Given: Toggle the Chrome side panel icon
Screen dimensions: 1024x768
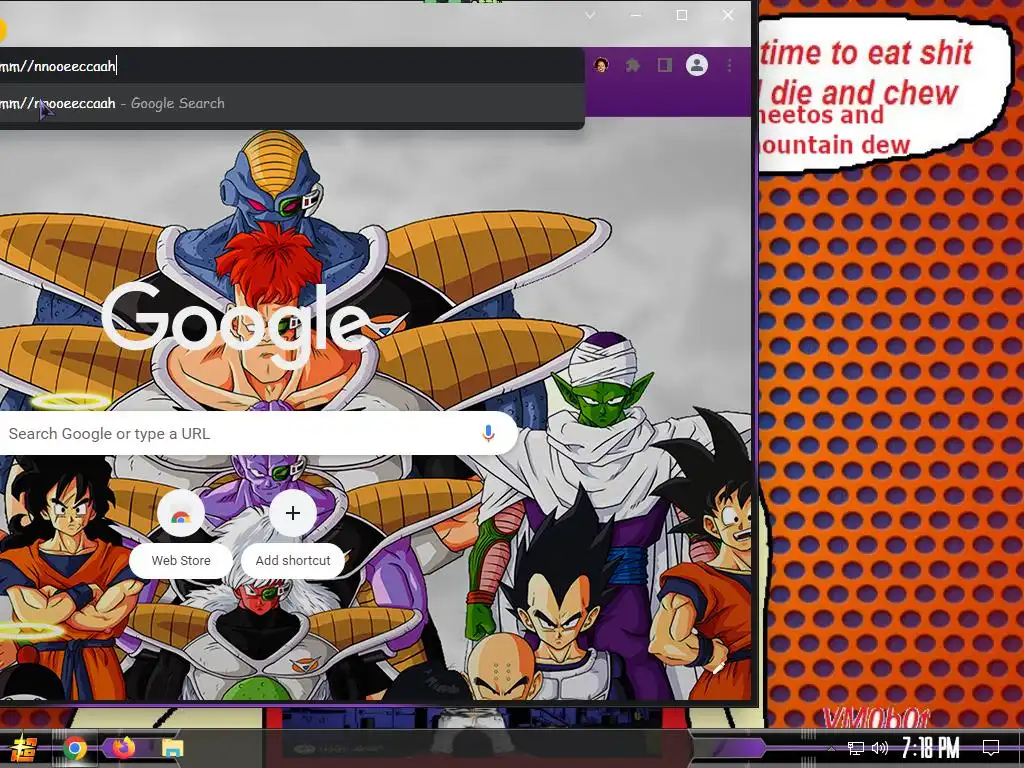Looking at the screenshot, I should [x=664, y=65].
